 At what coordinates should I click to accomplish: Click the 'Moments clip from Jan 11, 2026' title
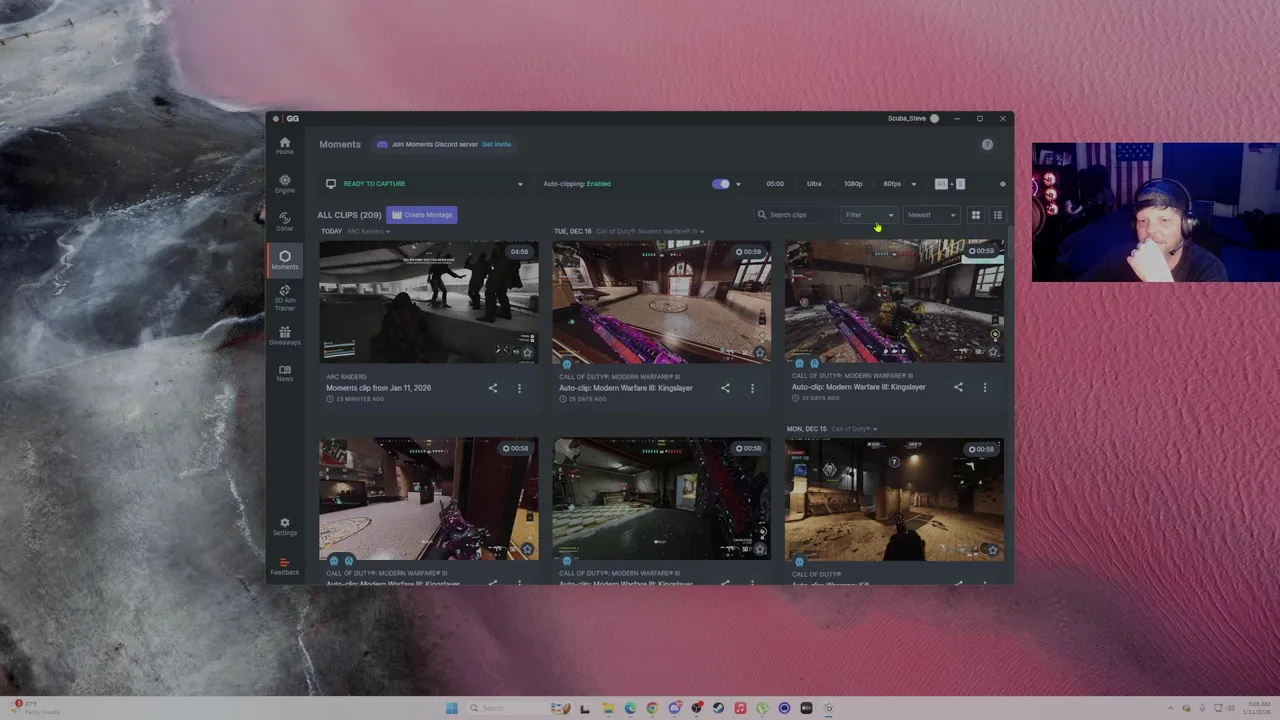378,388
